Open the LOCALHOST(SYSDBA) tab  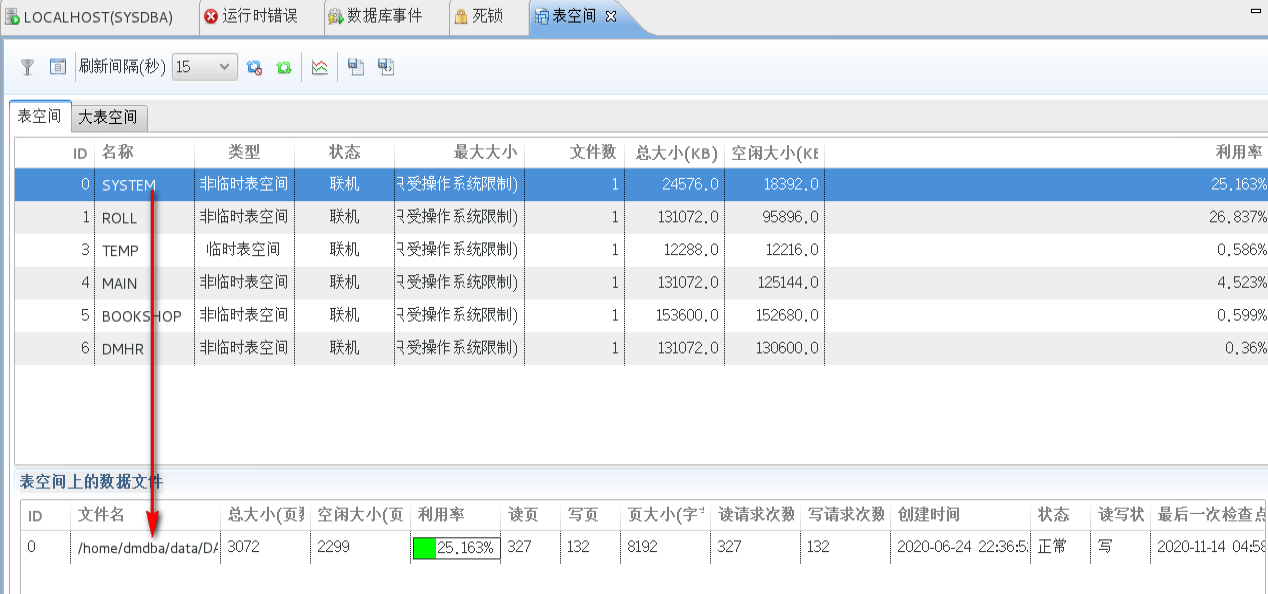[90, 16]
